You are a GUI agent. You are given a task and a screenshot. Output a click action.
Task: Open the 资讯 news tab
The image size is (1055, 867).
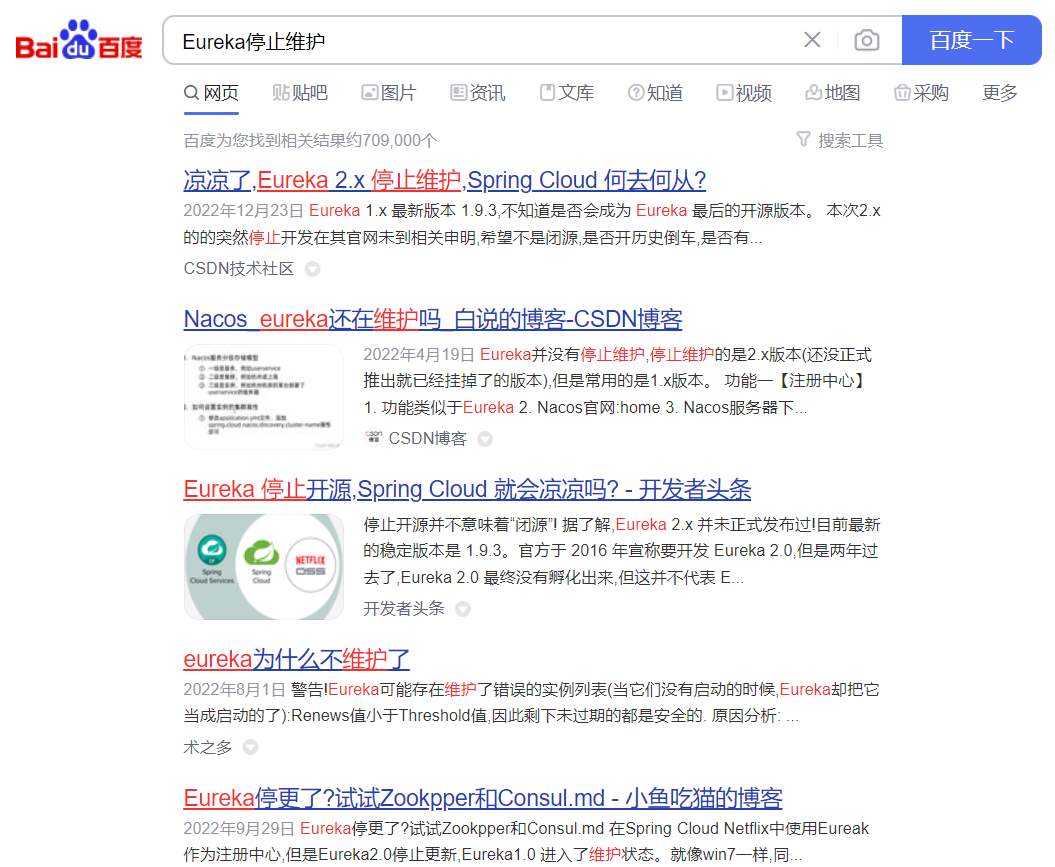tap(477, 93)
